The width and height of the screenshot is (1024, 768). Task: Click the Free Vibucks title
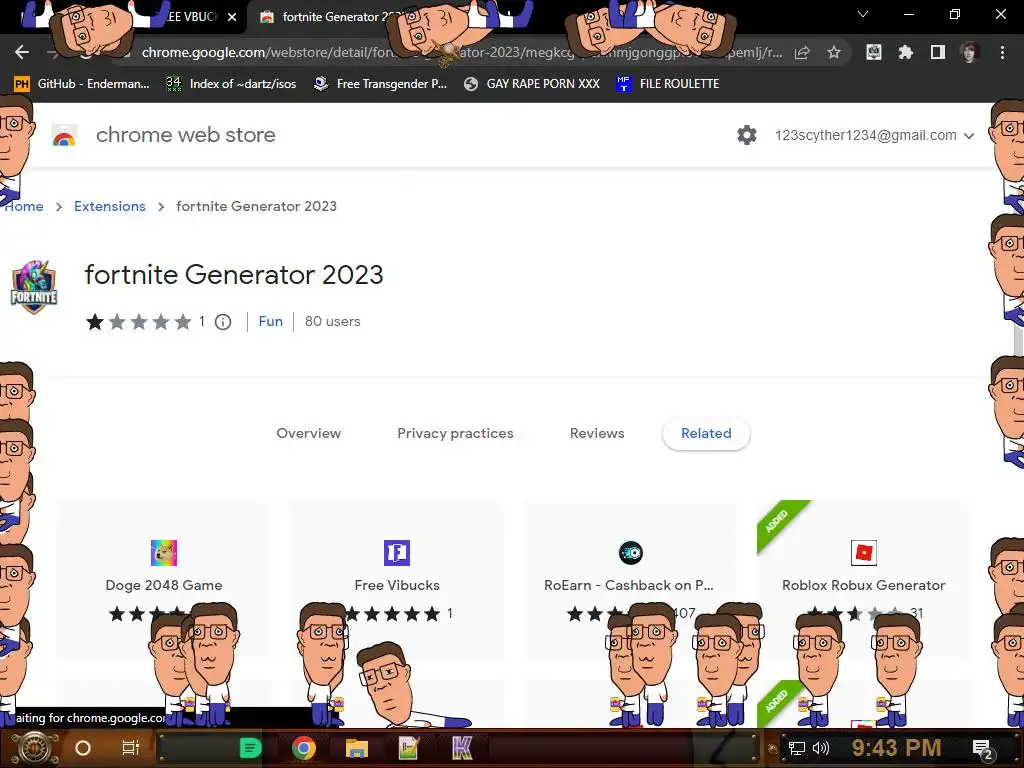click(x=397, y=585)
